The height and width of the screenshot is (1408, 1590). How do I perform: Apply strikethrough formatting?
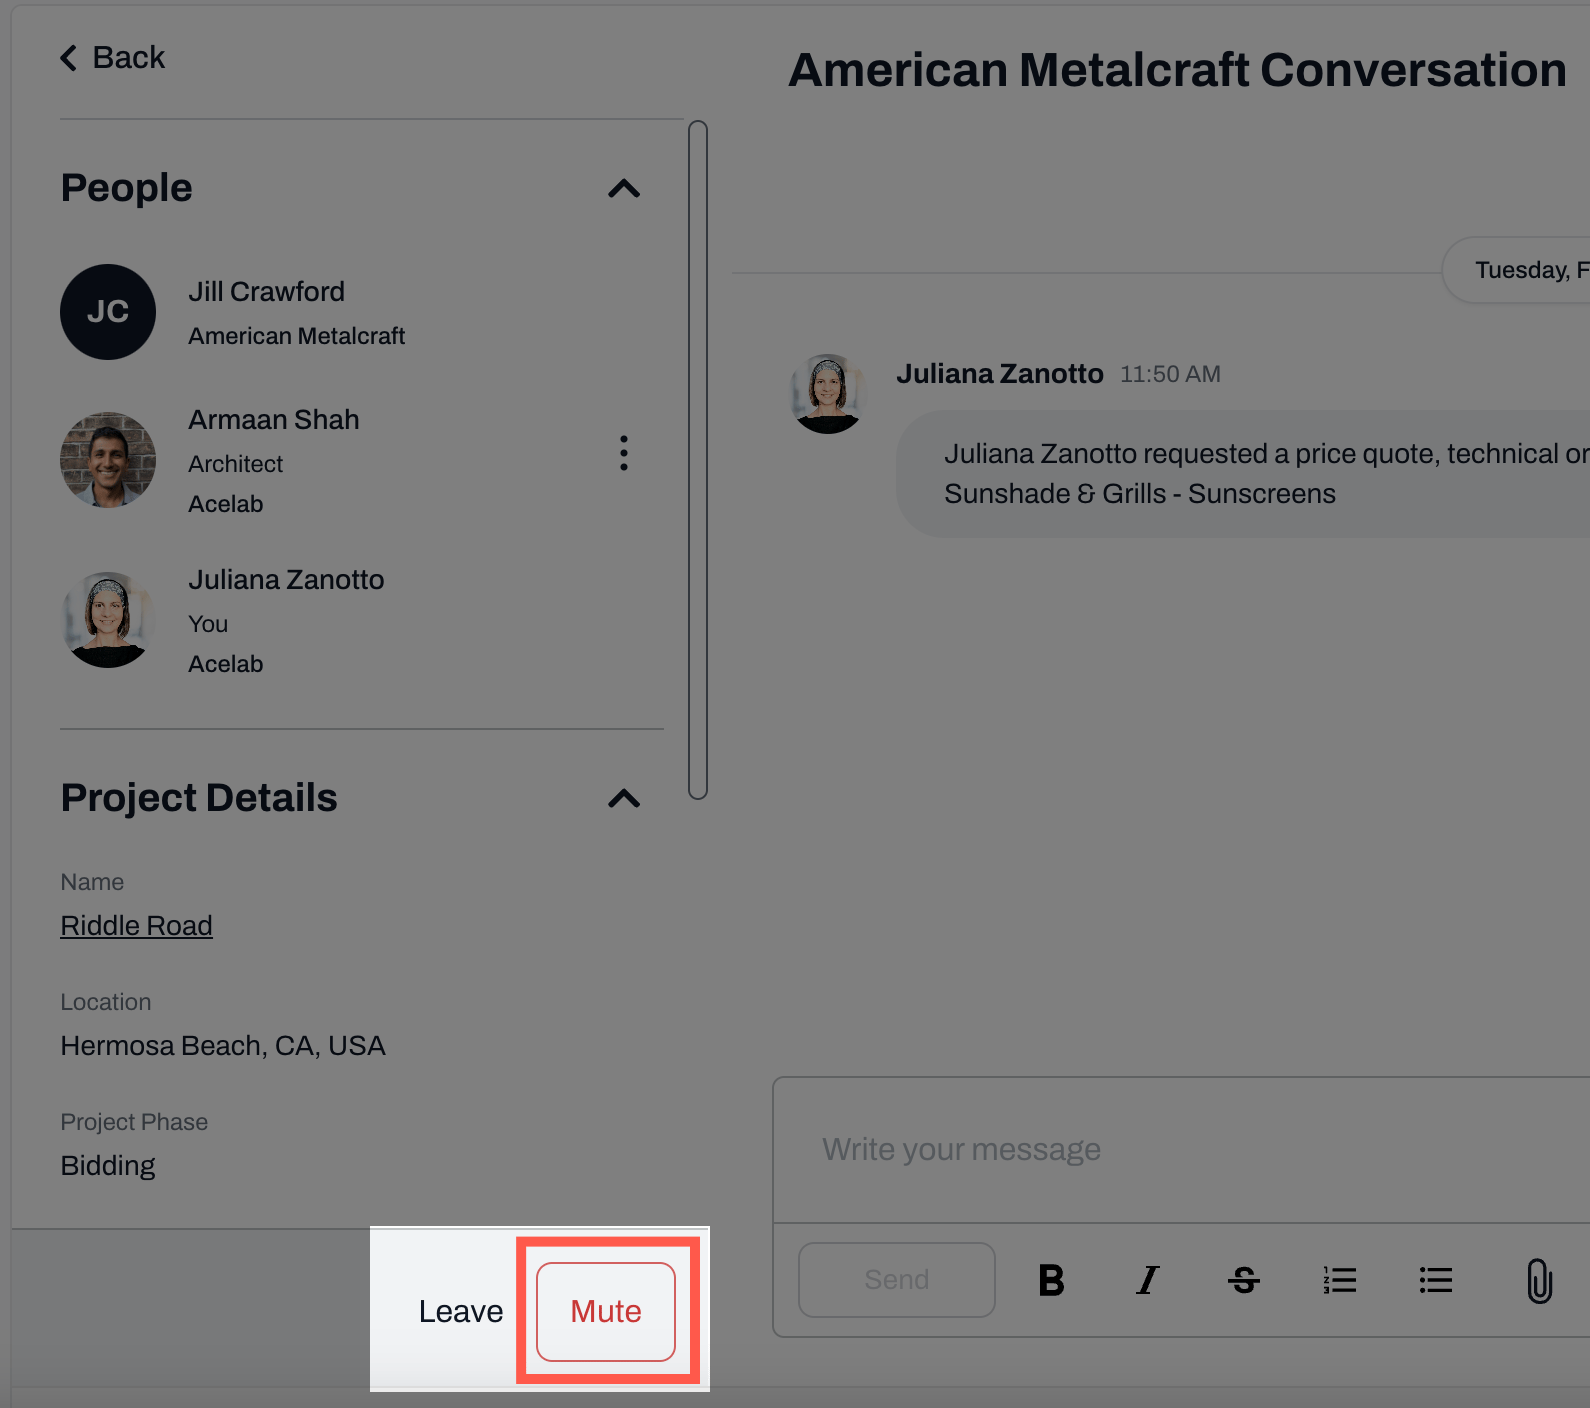(x=1243, y=1280)
